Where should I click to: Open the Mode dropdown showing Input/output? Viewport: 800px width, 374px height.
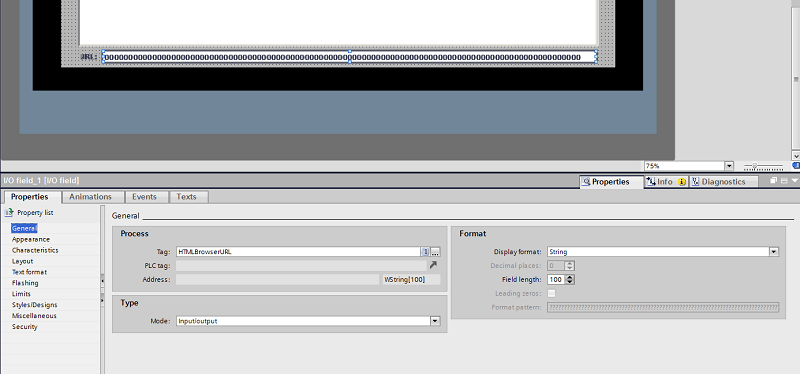[x=435, y=321]
